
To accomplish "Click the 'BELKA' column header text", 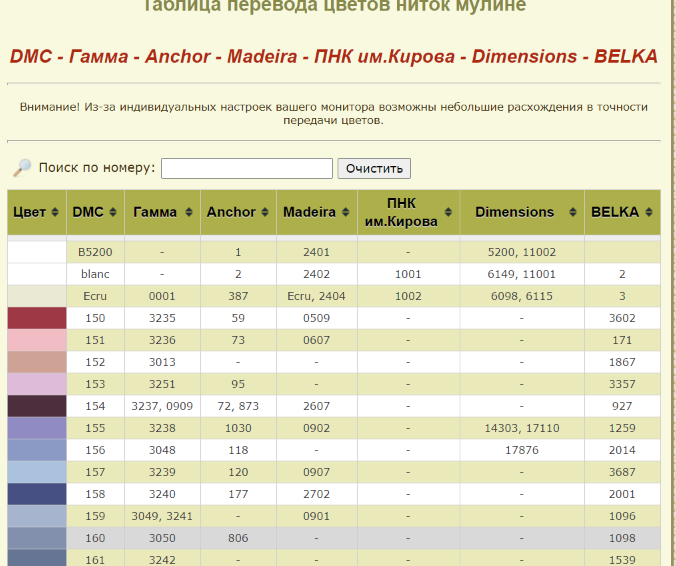I will pyautogui.click(x=615, y=212).
